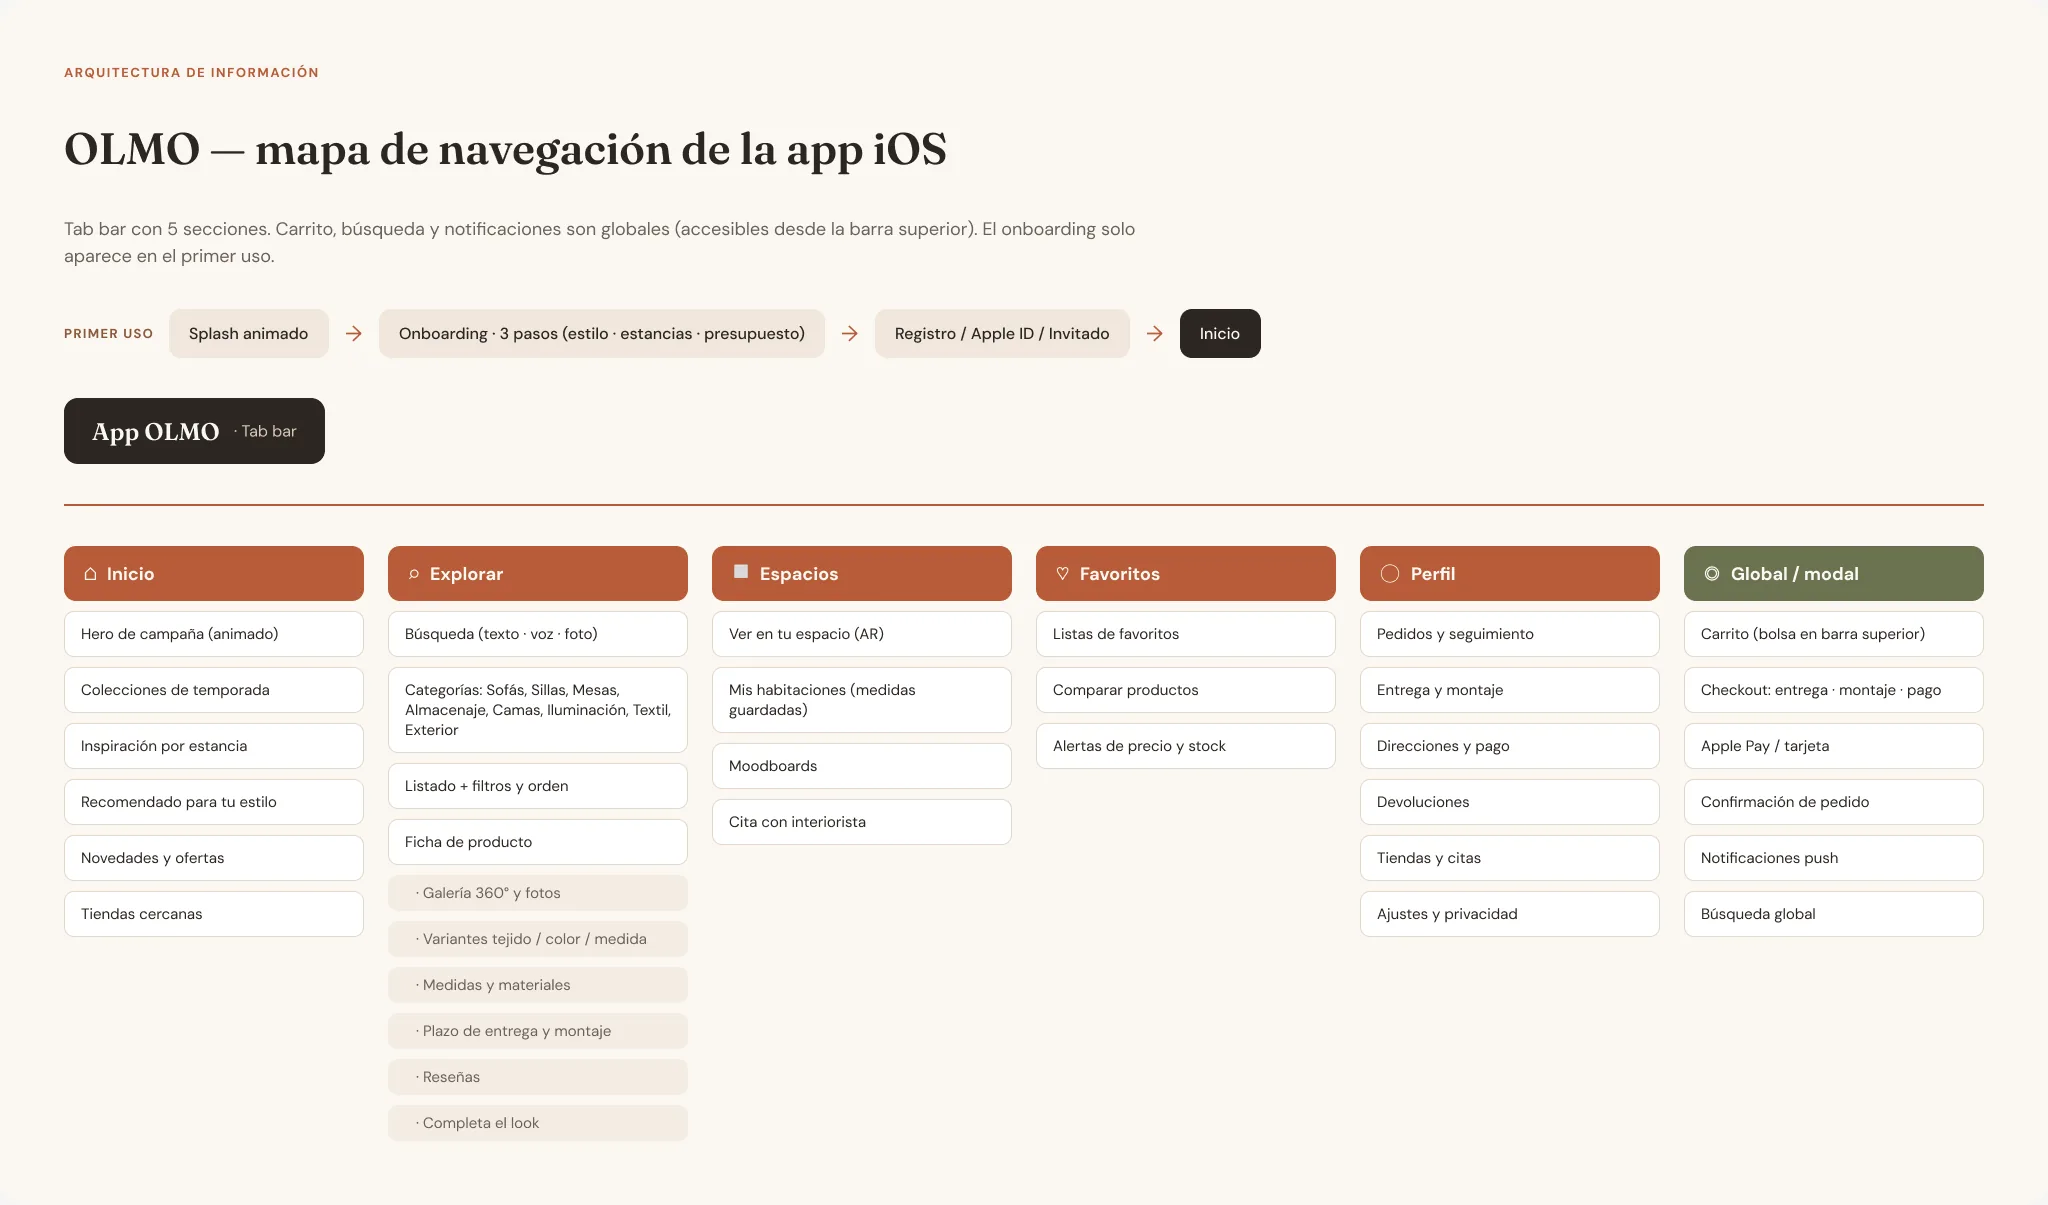Viewport: 2048px width, 1205px height.
Task: Select Colecciones de temporada
Action: [214, 690]
